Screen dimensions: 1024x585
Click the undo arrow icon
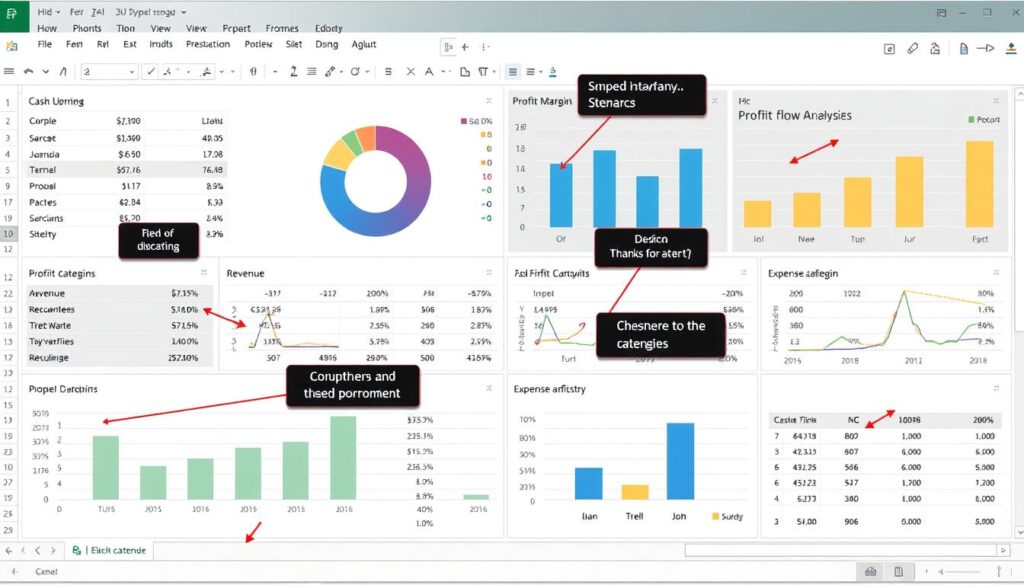[29, 71]
